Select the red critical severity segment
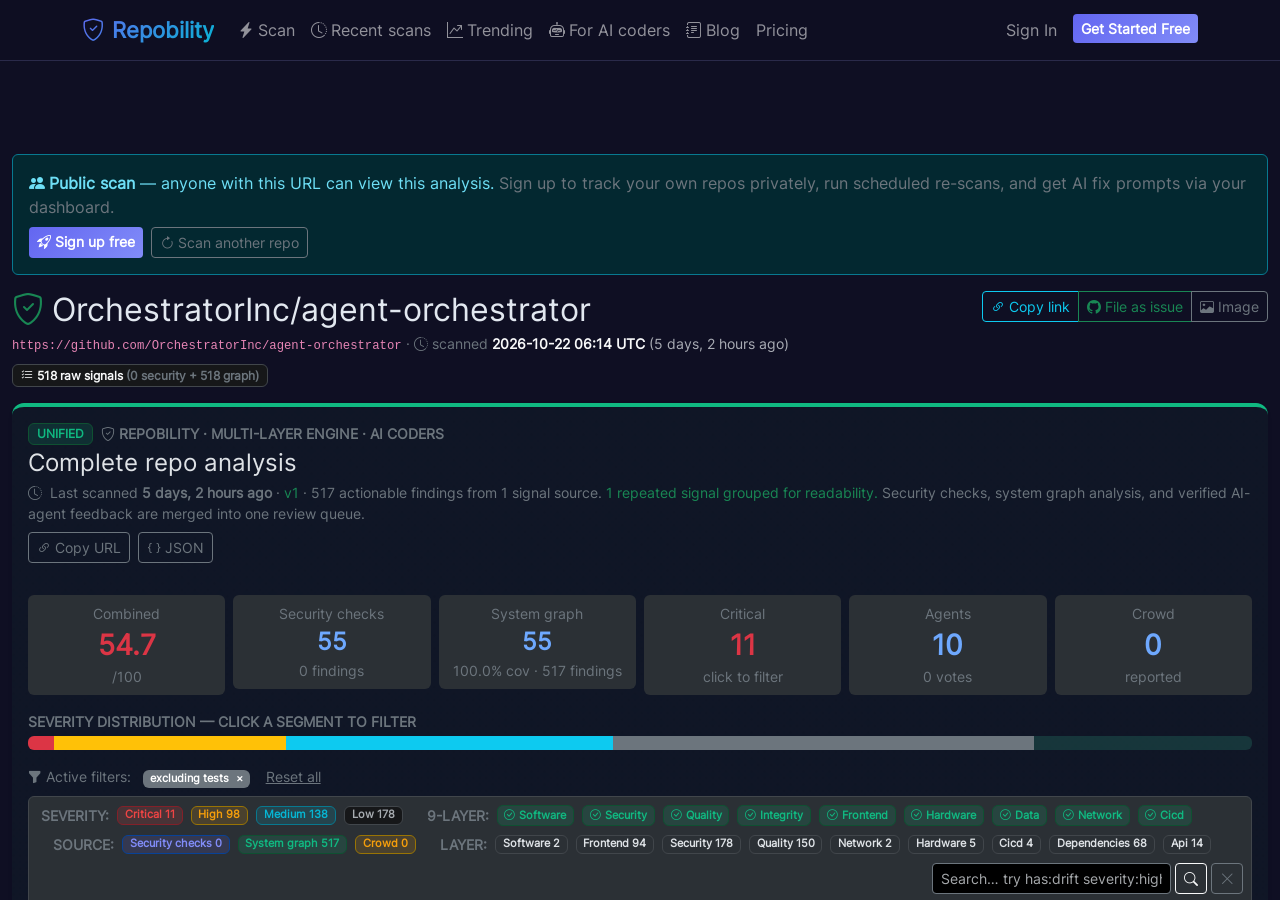The width and height of the screenshot is (1280, 900). (41, 743)
